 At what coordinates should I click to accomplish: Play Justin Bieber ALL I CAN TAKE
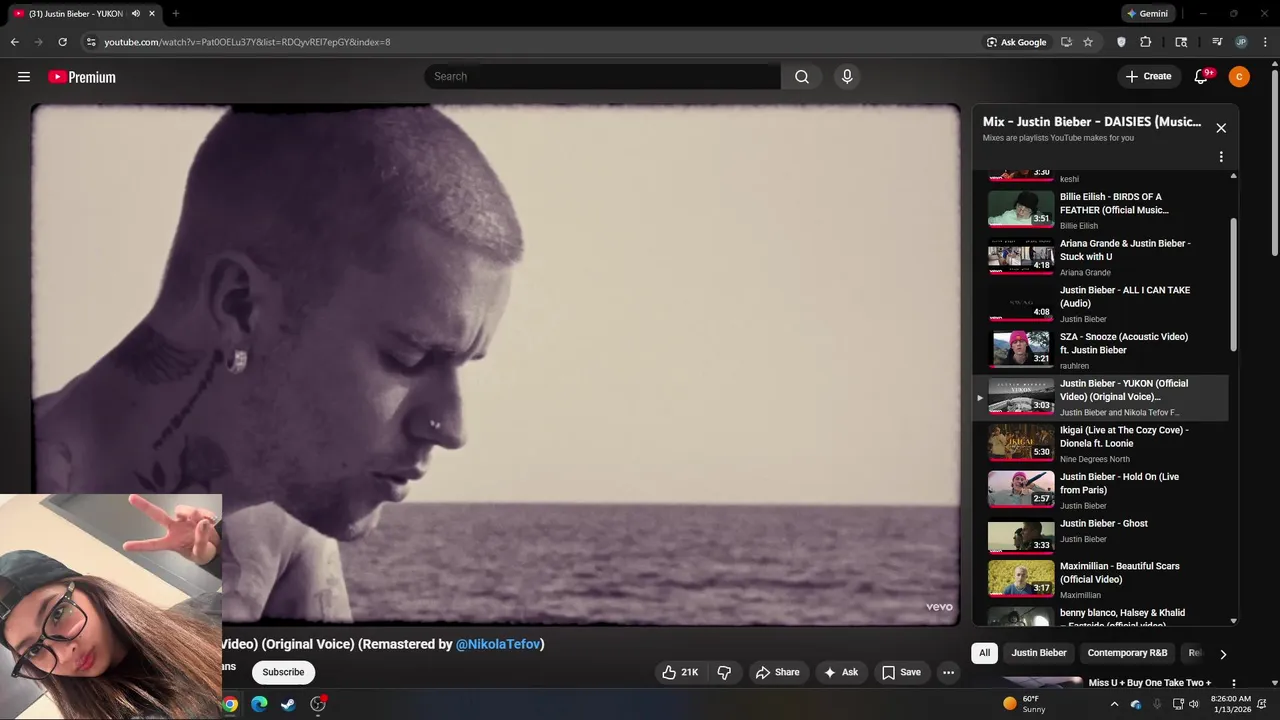pyautogui.click(x=1100, y=303)
